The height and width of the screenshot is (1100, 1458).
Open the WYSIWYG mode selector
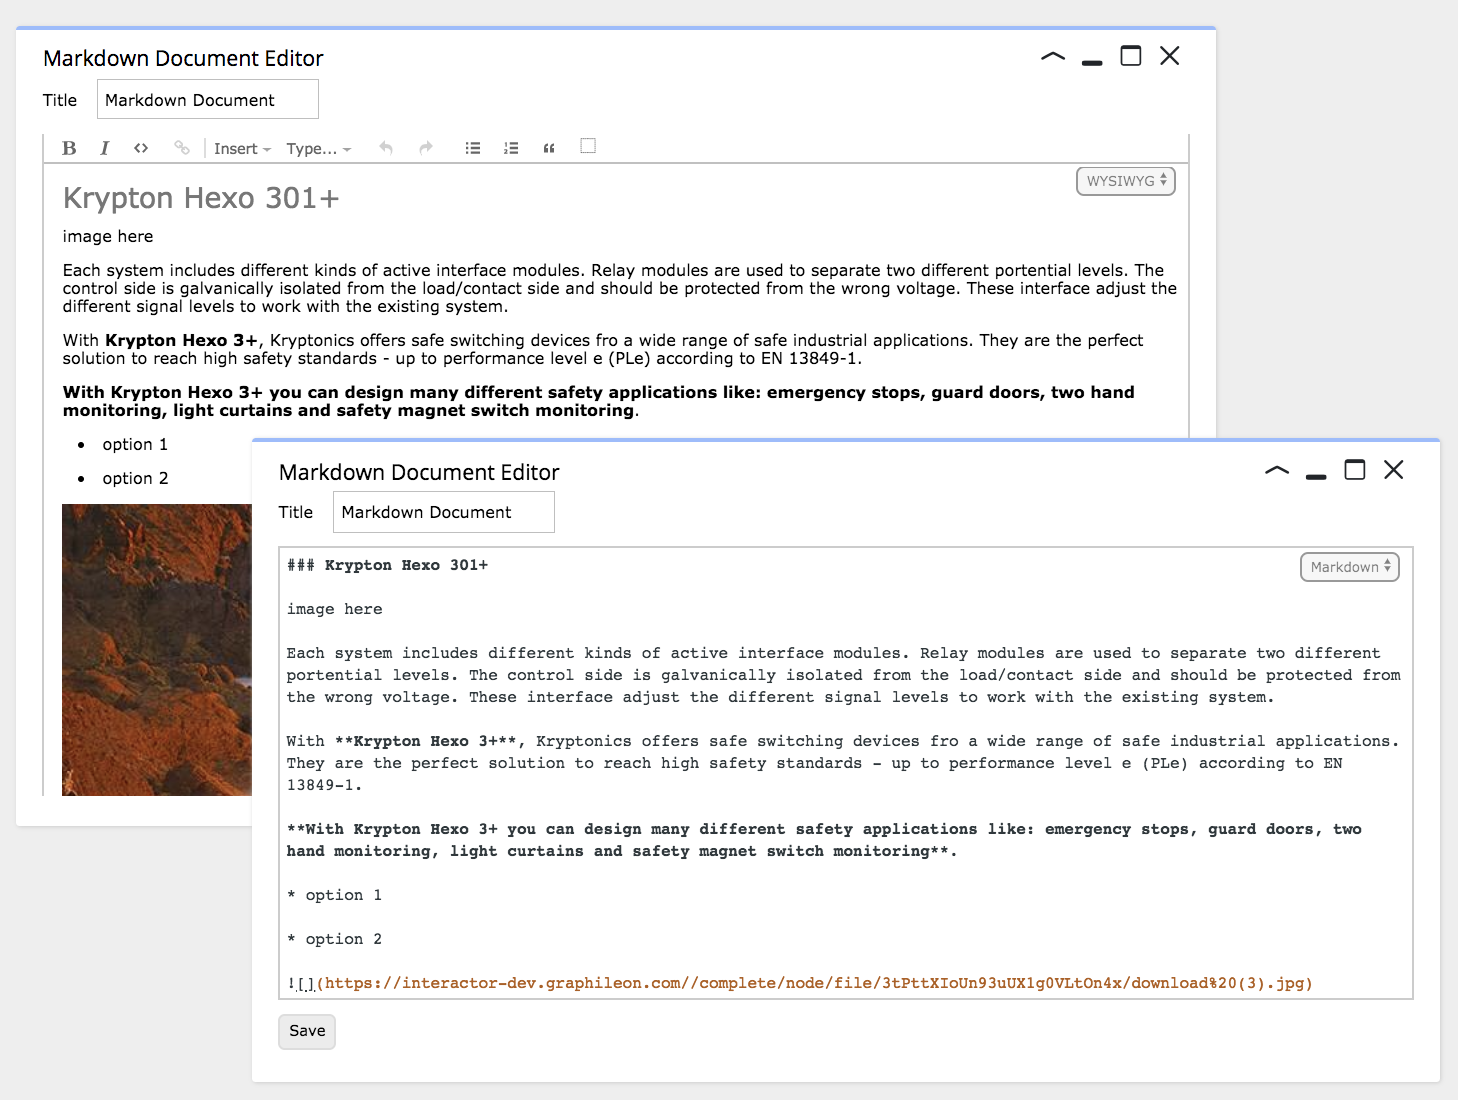[1126, 181]
